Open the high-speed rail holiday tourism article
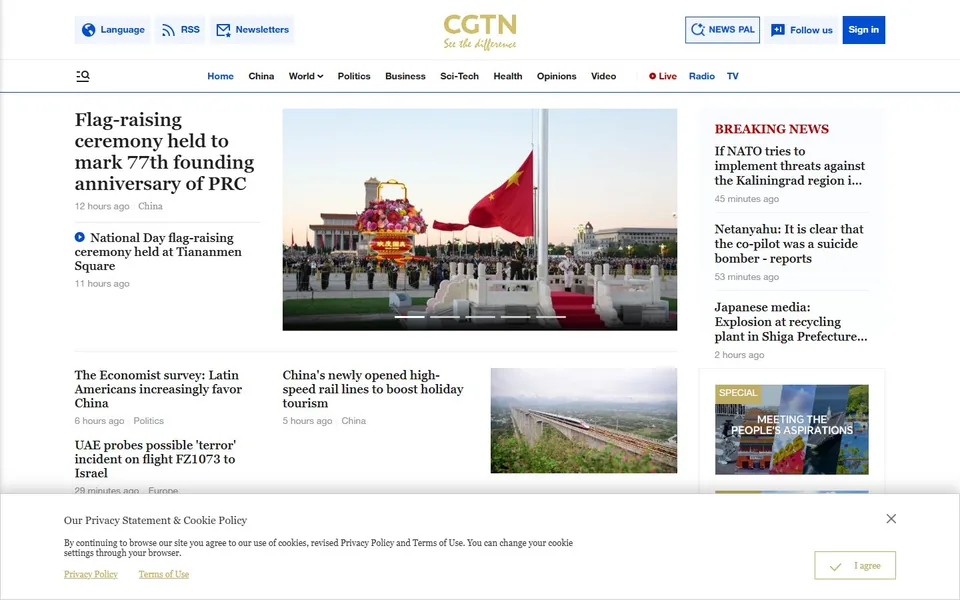The image size is (960, 600). coord(373,389)
